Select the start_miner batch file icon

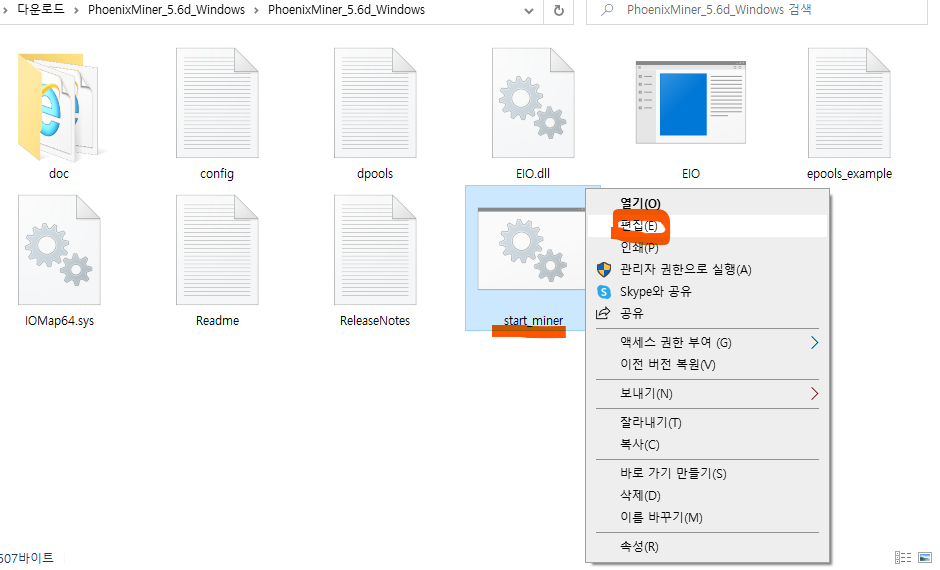click(x=531, y=249)
